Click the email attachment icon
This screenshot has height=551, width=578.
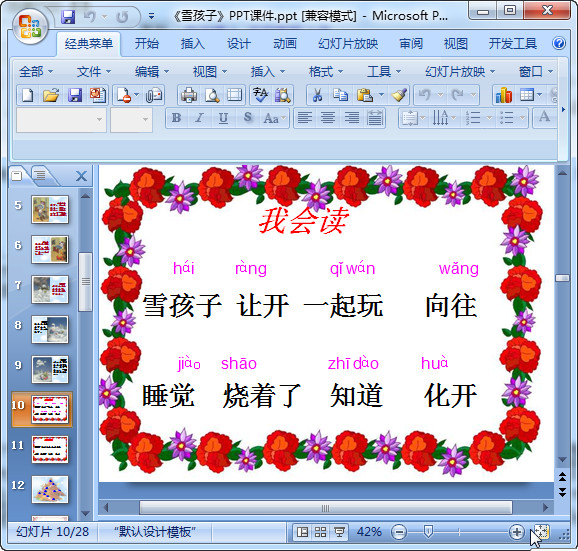(154, 95)
